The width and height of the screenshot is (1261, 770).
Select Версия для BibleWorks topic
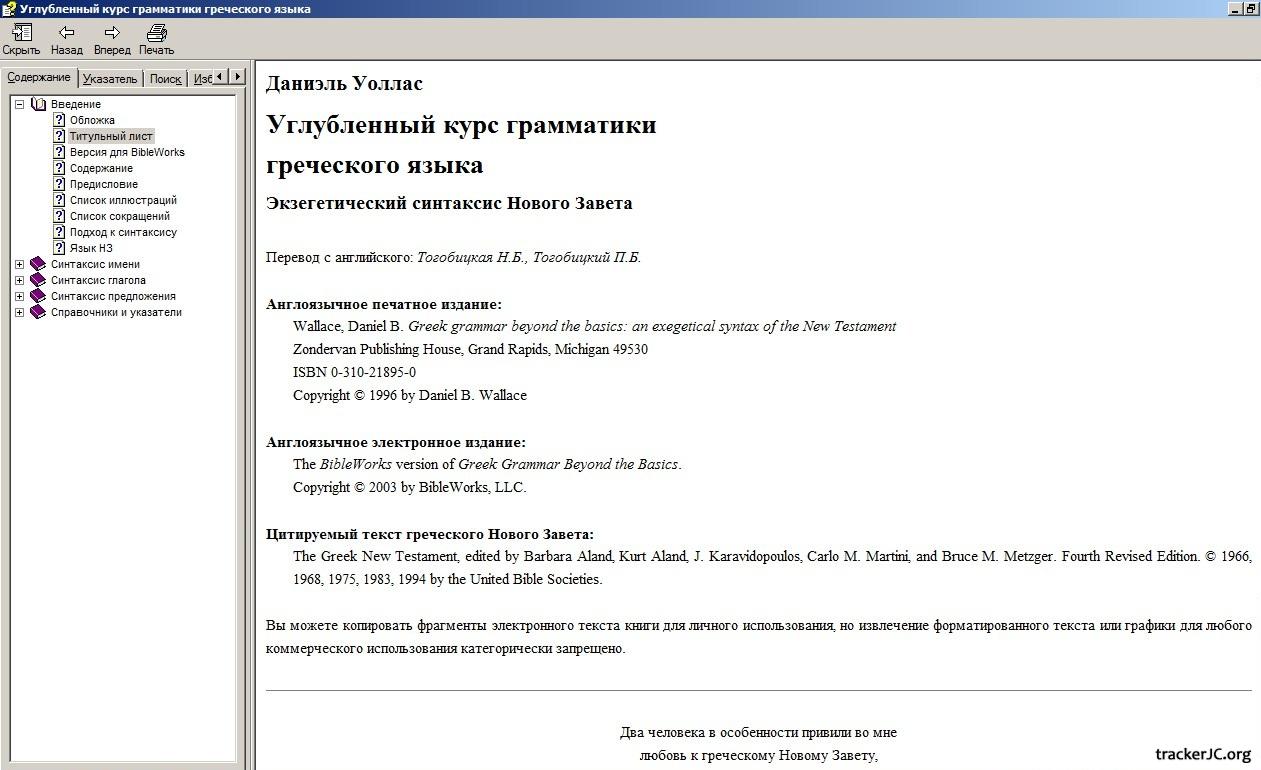[127, 152]
